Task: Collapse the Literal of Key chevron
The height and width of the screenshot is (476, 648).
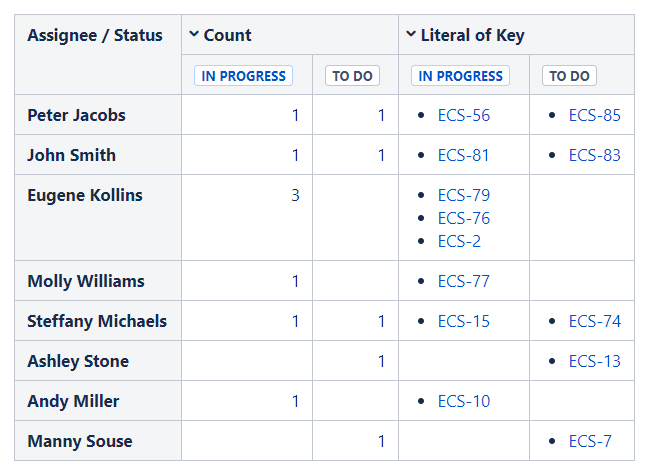Action: click(x=410, y=35)
